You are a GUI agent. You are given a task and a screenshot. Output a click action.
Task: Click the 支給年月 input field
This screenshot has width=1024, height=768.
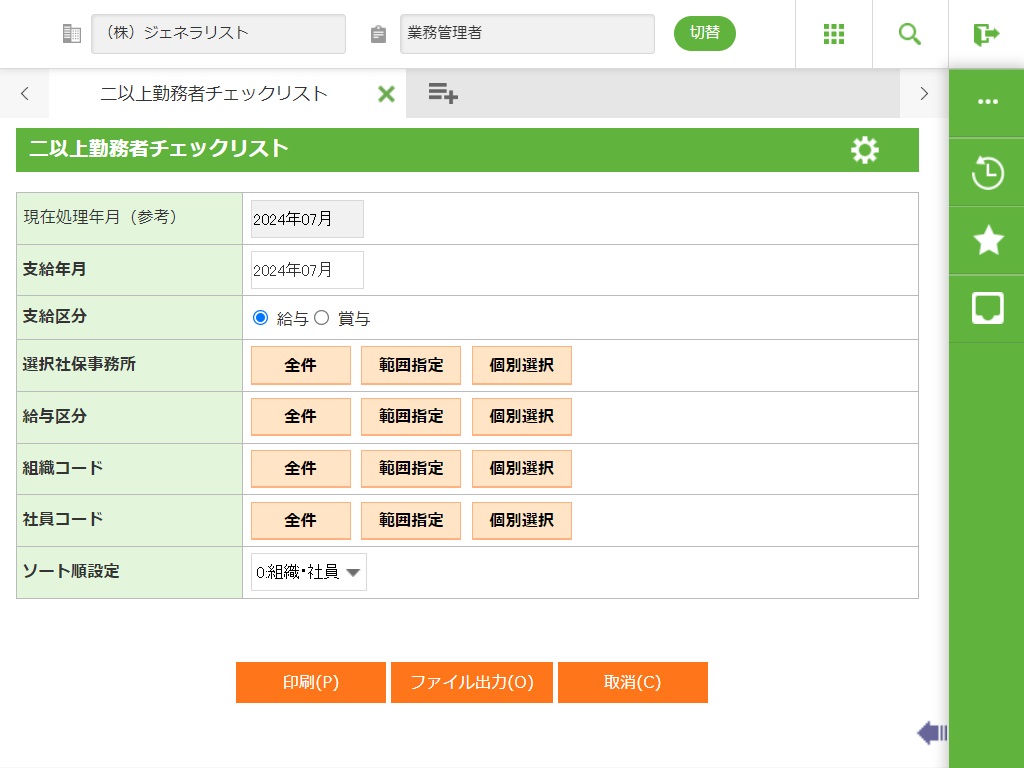(307, 270)
